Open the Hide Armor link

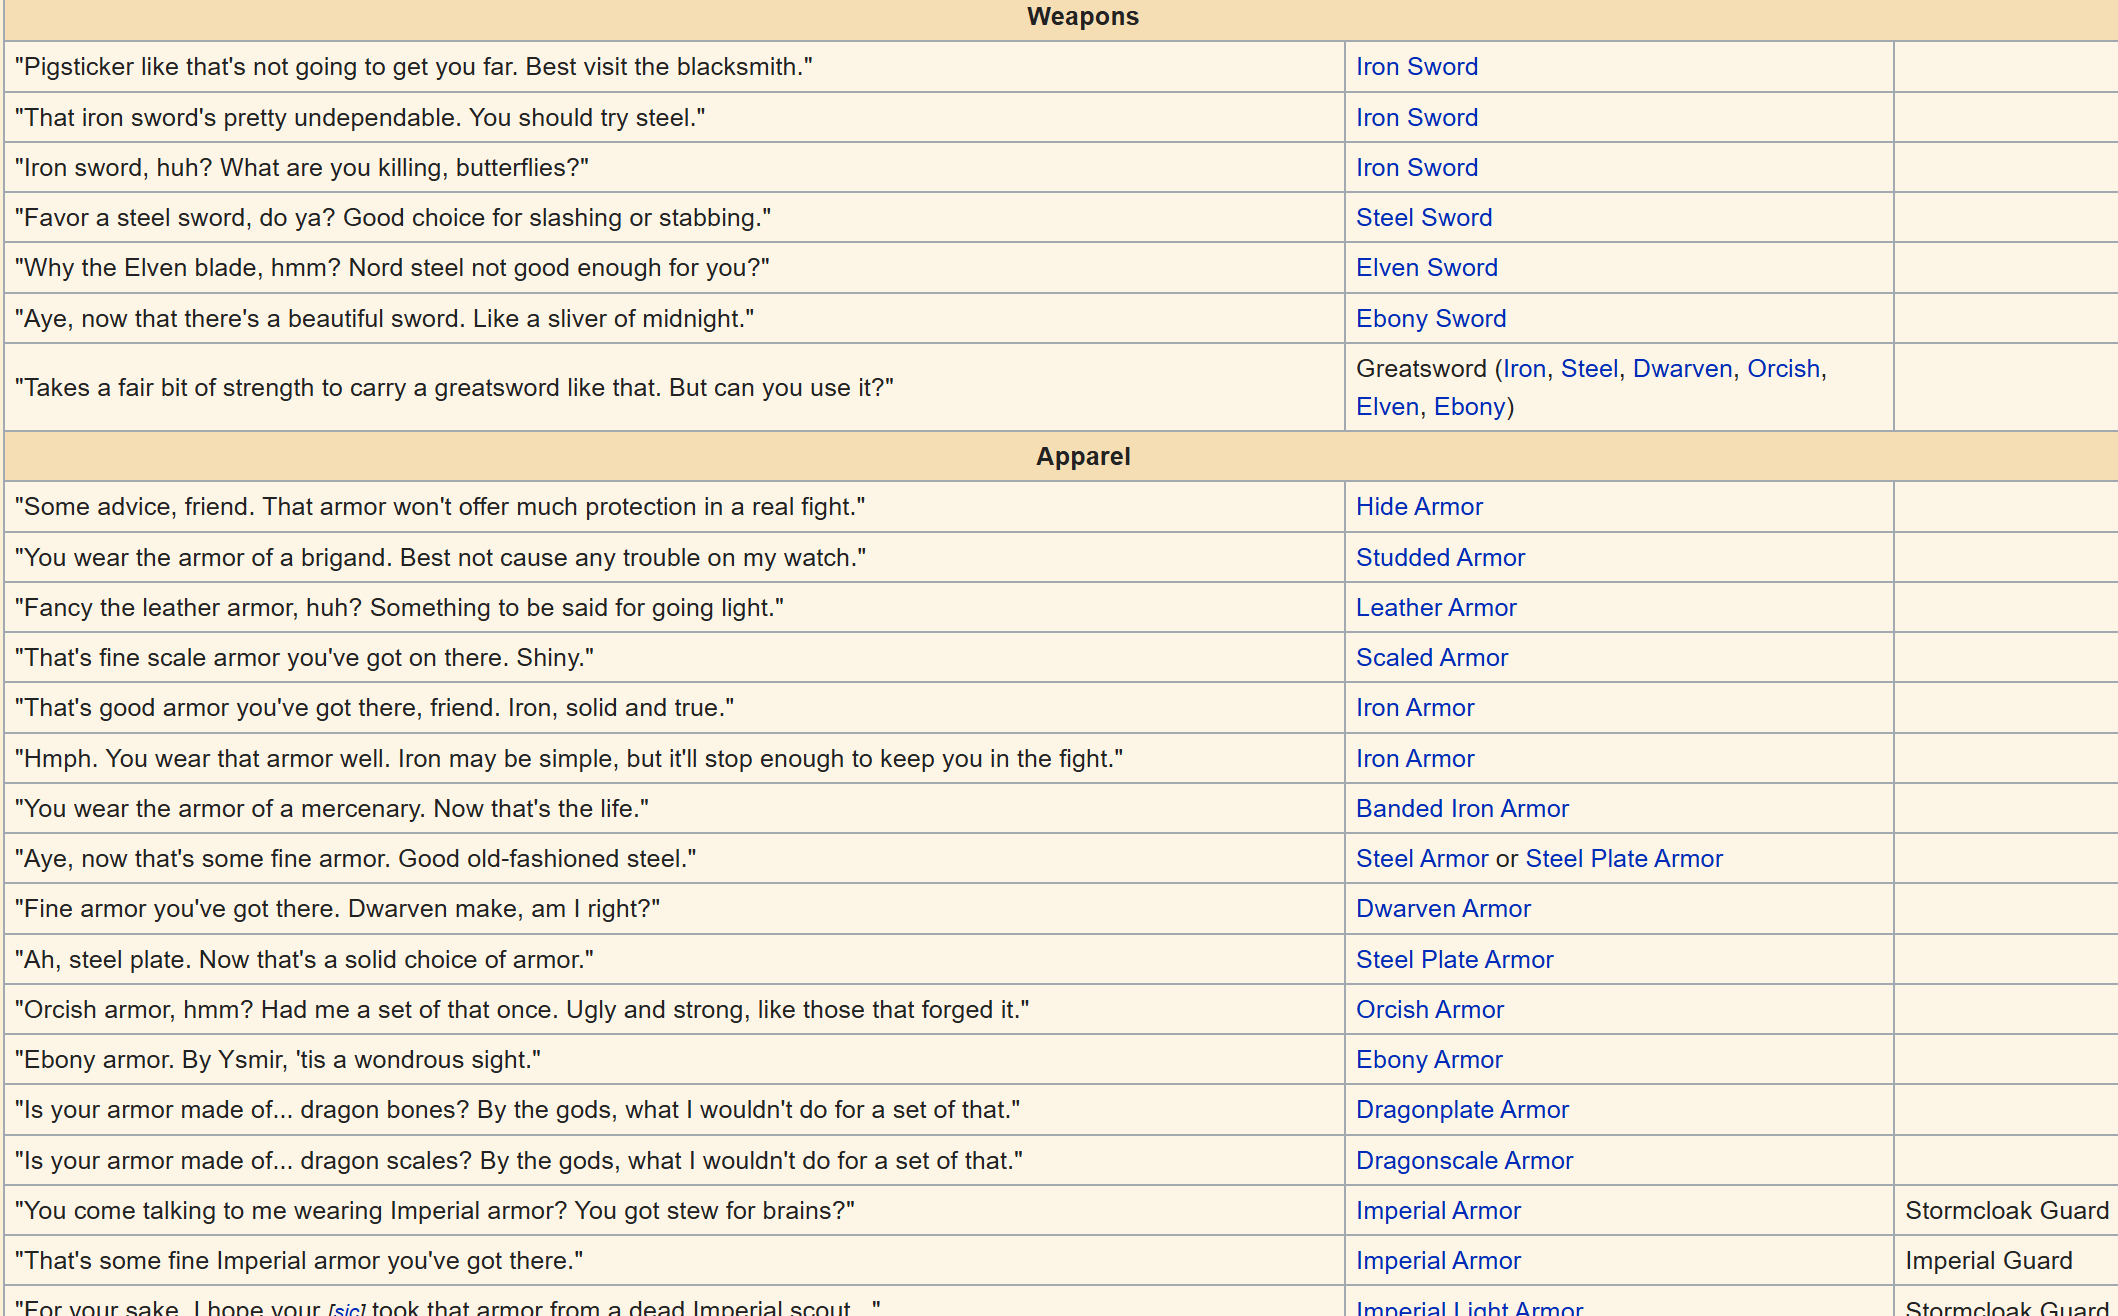1419,507
